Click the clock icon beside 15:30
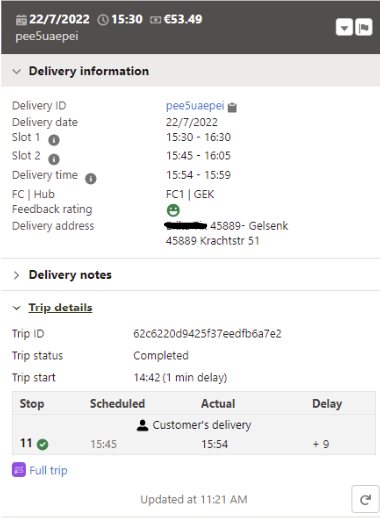 (x=103, y=20)
